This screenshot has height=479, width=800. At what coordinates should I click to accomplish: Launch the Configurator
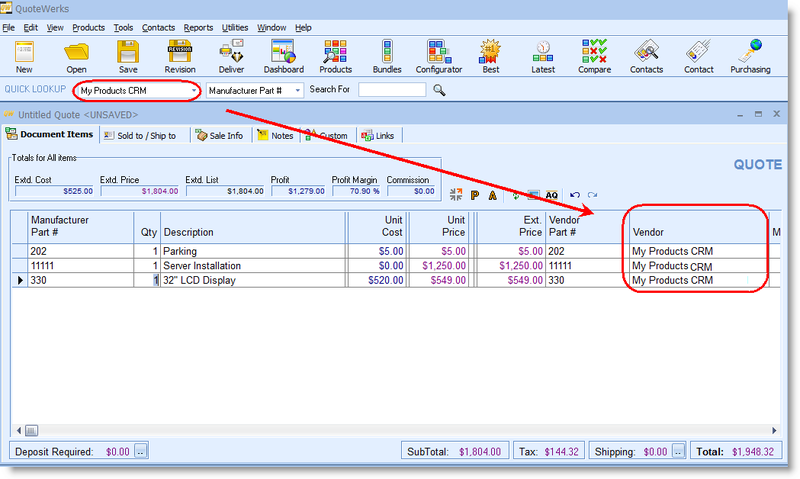click(439, 57)
